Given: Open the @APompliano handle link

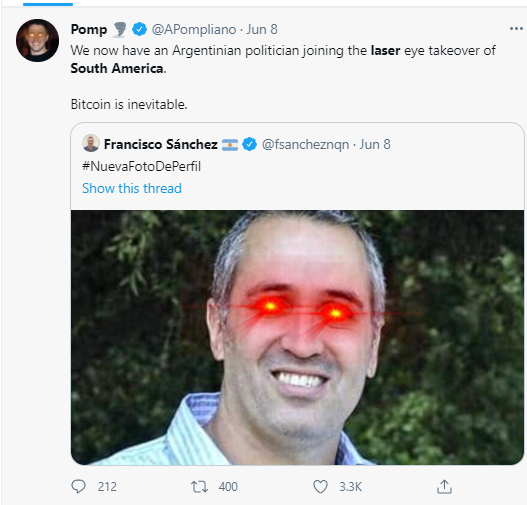Looking at the screenshot, I should [194, 30].
